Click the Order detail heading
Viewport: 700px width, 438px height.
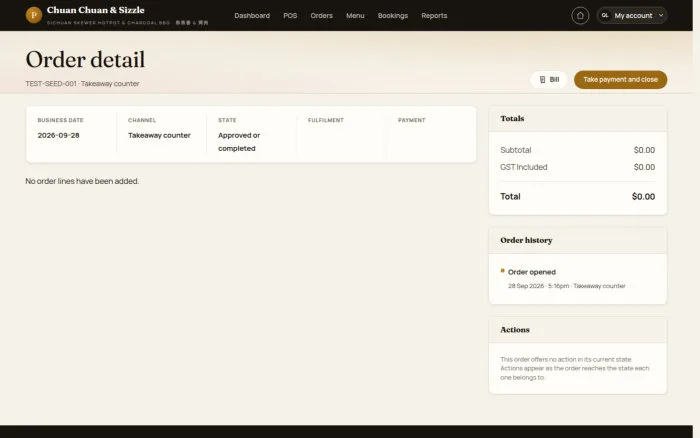coord(85,60)
